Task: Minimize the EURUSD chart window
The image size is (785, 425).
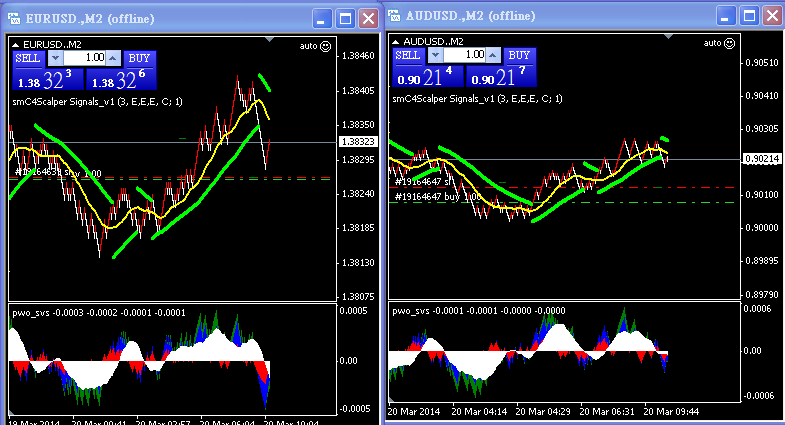Action: tap(322, 19)
